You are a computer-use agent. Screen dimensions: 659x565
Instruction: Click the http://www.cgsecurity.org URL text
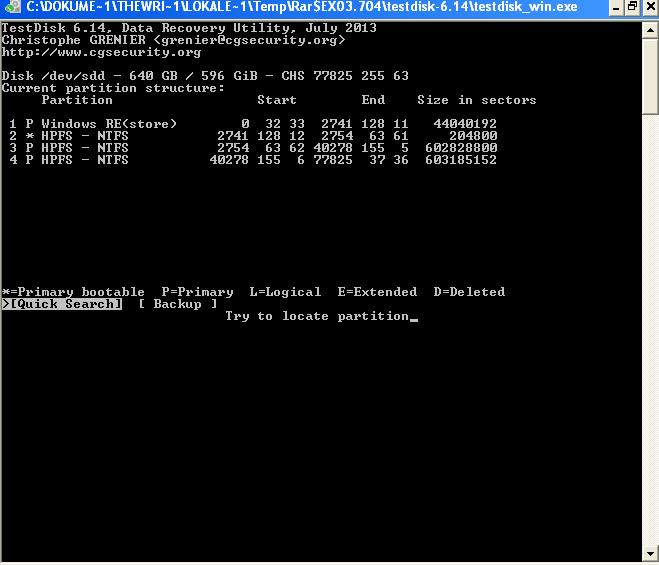[x=101, y=53]
